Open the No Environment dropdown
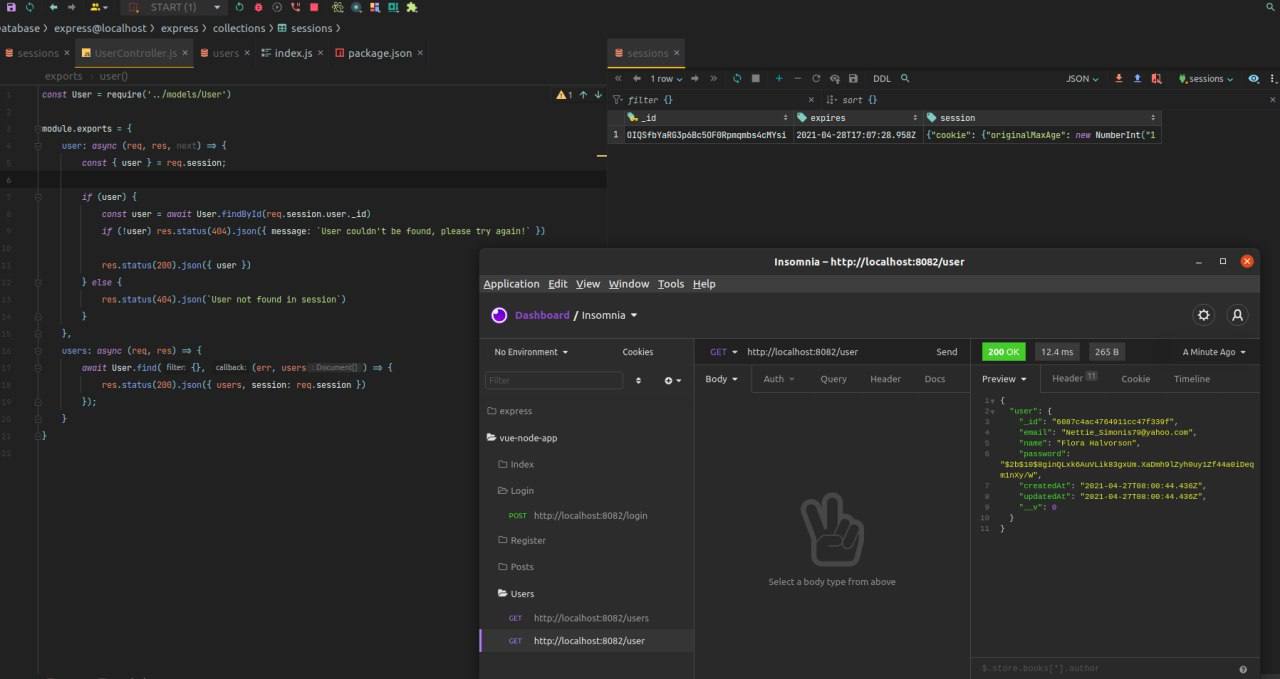 531,352
